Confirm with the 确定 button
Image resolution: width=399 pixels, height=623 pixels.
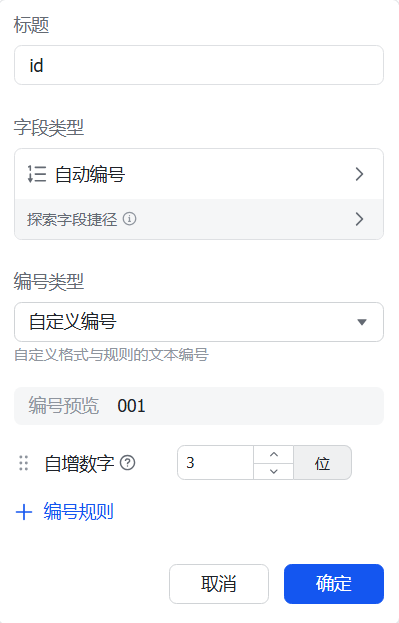tap(334, 584)
